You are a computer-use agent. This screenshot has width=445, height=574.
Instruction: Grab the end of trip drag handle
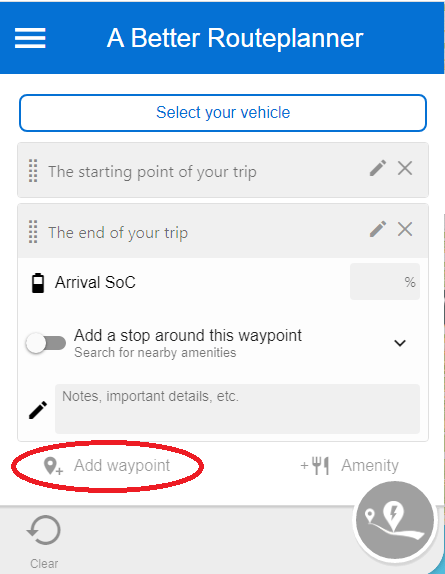[x=33, y=232]
